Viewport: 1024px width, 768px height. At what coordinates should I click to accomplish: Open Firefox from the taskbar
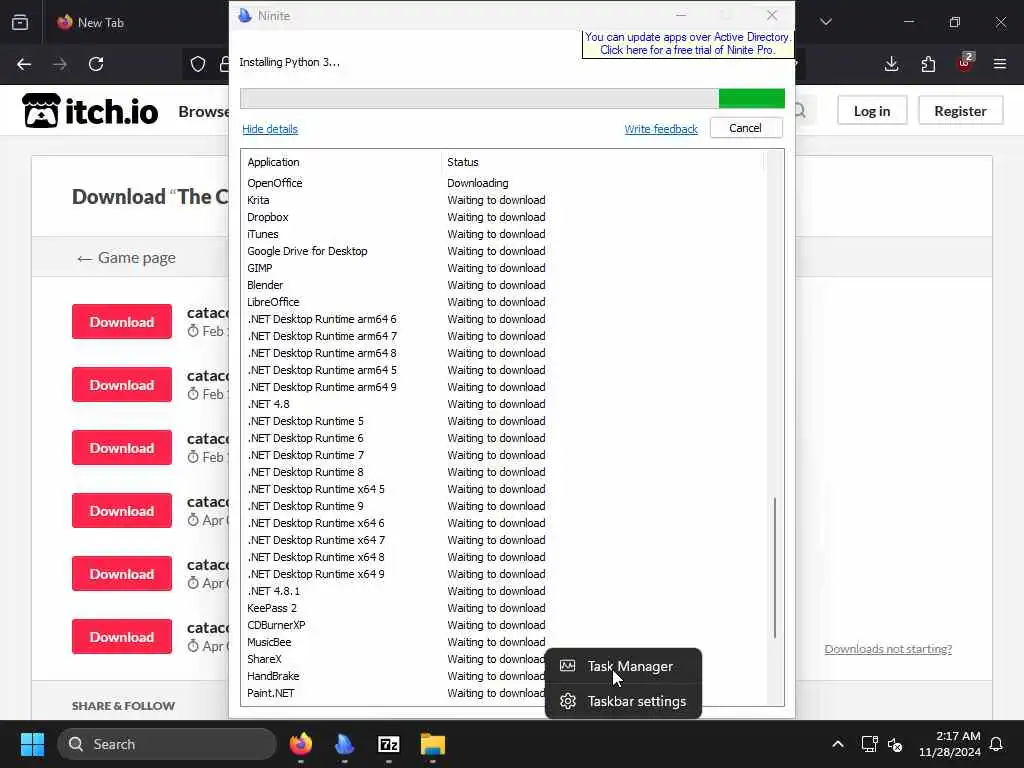(x=300, y=744)
